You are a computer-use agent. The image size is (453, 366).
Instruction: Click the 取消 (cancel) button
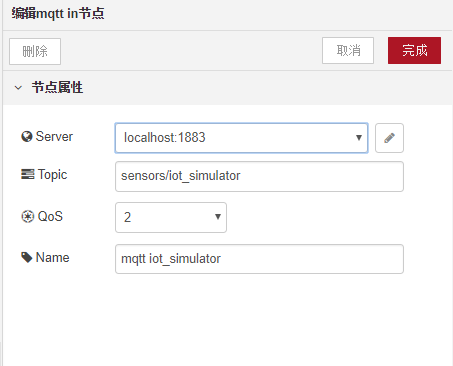point(348,50)
